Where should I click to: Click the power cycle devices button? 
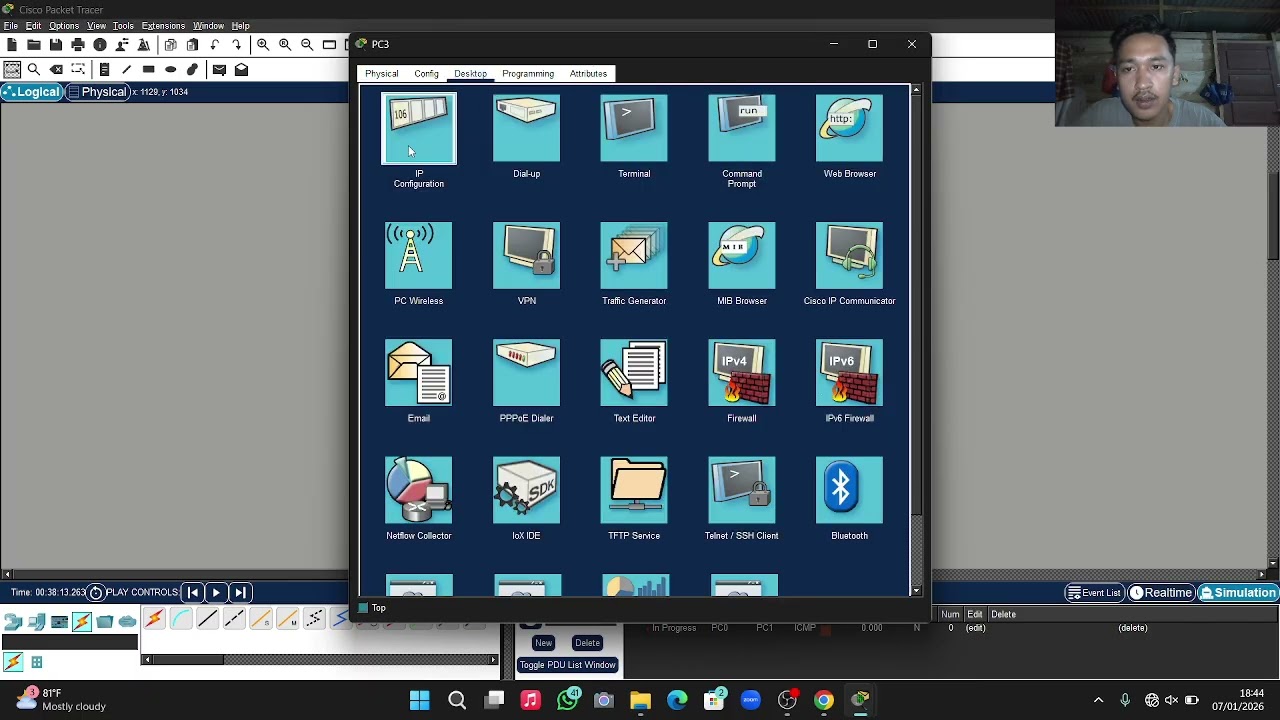point(96,593)
